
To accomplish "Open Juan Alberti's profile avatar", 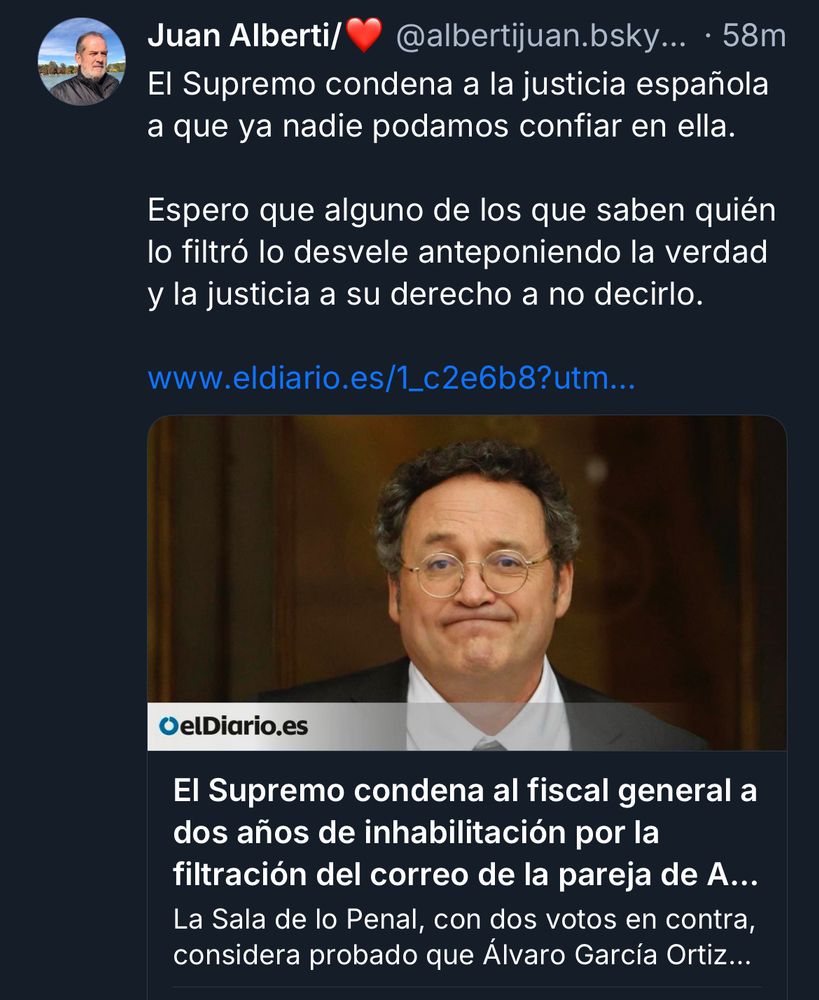I will point(82,61).
